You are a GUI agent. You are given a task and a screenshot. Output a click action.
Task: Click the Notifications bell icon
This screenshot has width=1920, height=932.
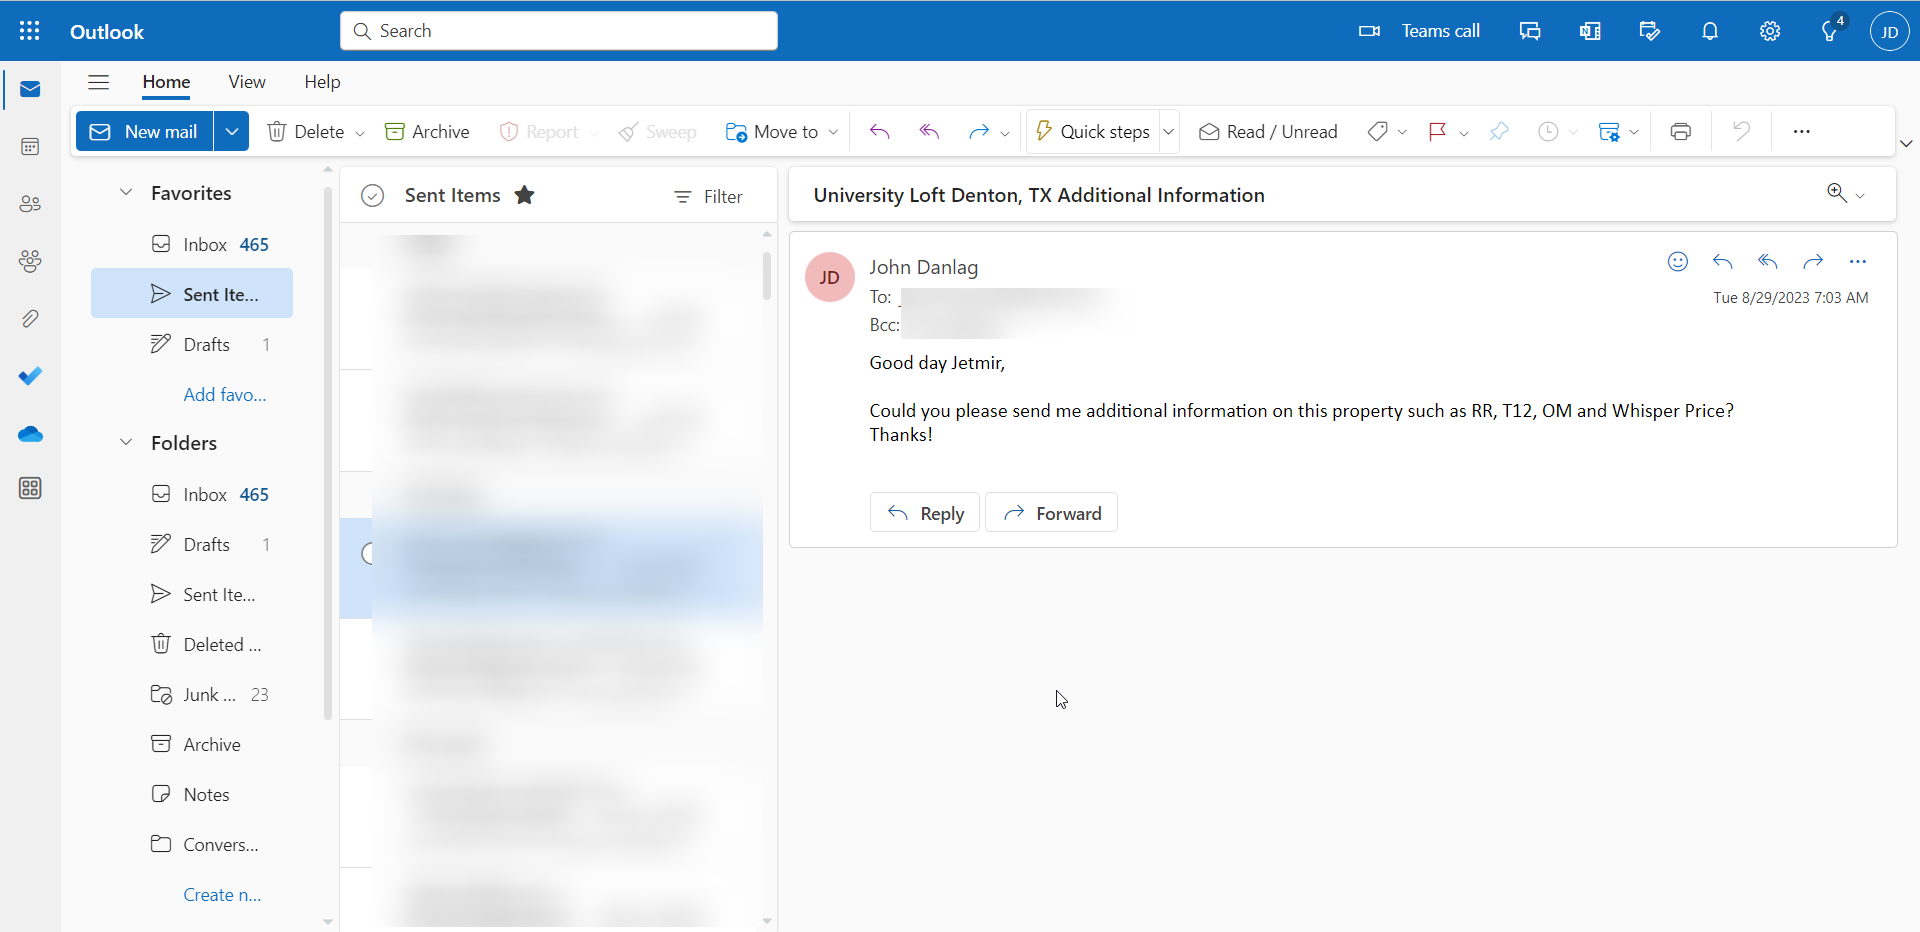[x=1710, y=31]
